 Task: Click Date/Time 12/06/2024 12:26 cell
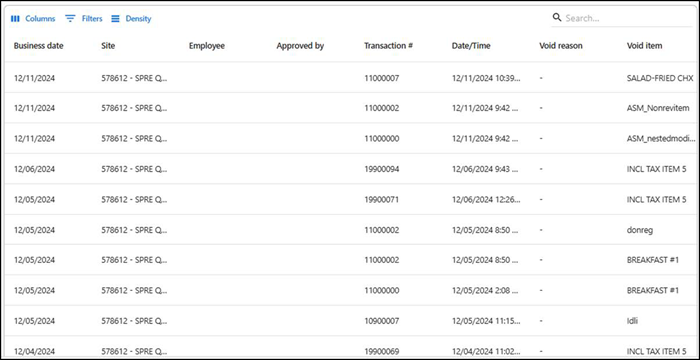(486, 200)
